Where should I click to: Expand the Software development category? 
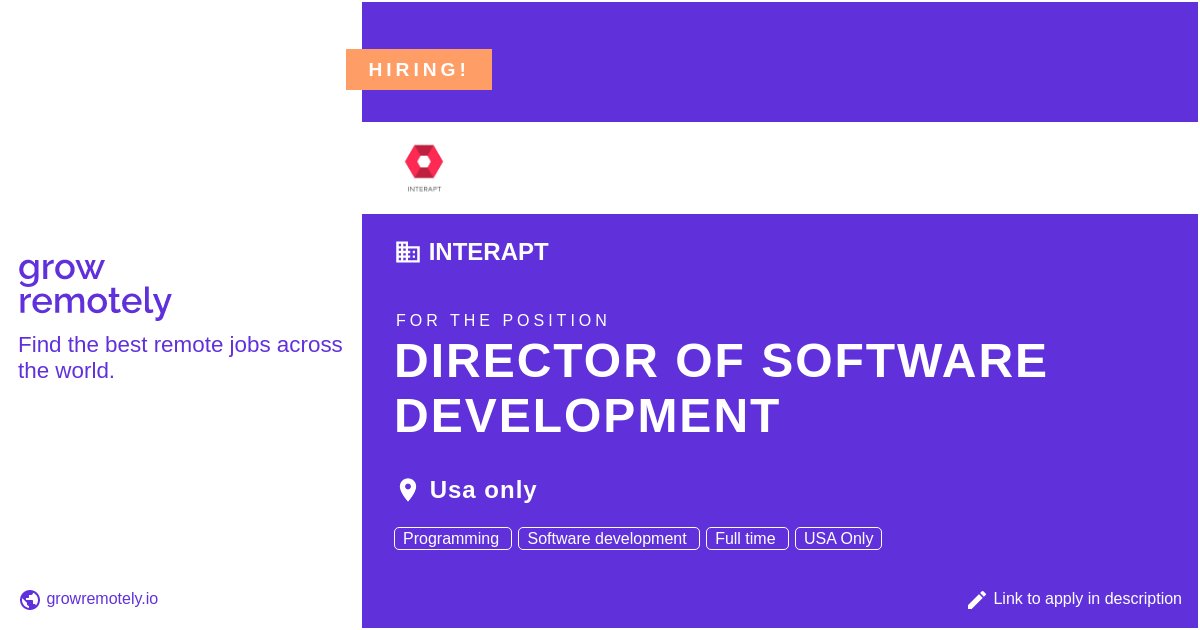point(607,538)
